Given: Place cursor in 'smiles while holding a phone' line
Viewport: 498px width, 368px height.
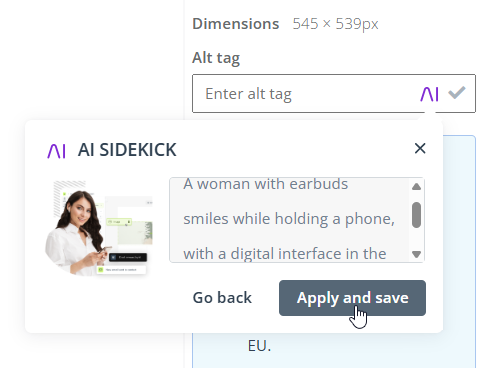Looking at the screenshot, I should (289, 219).
